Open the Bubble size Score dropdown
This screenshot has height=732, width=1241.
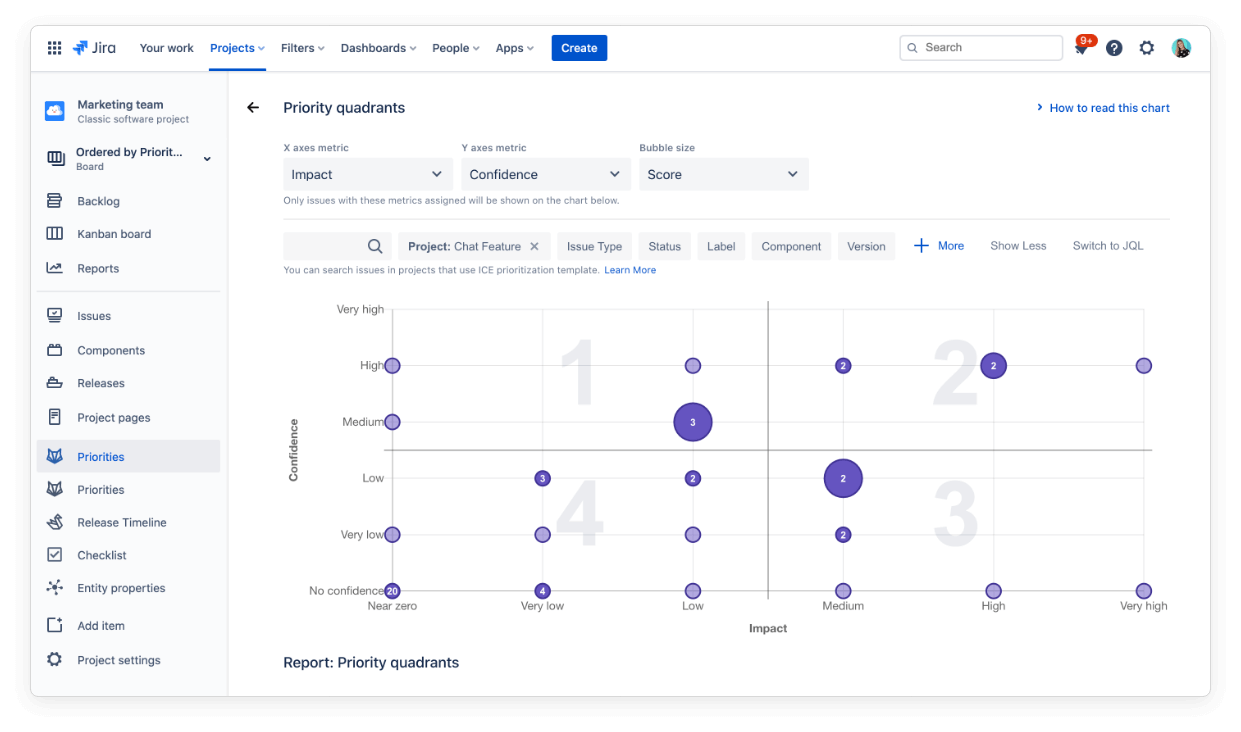pyautogui.click(x=724, y=174)
